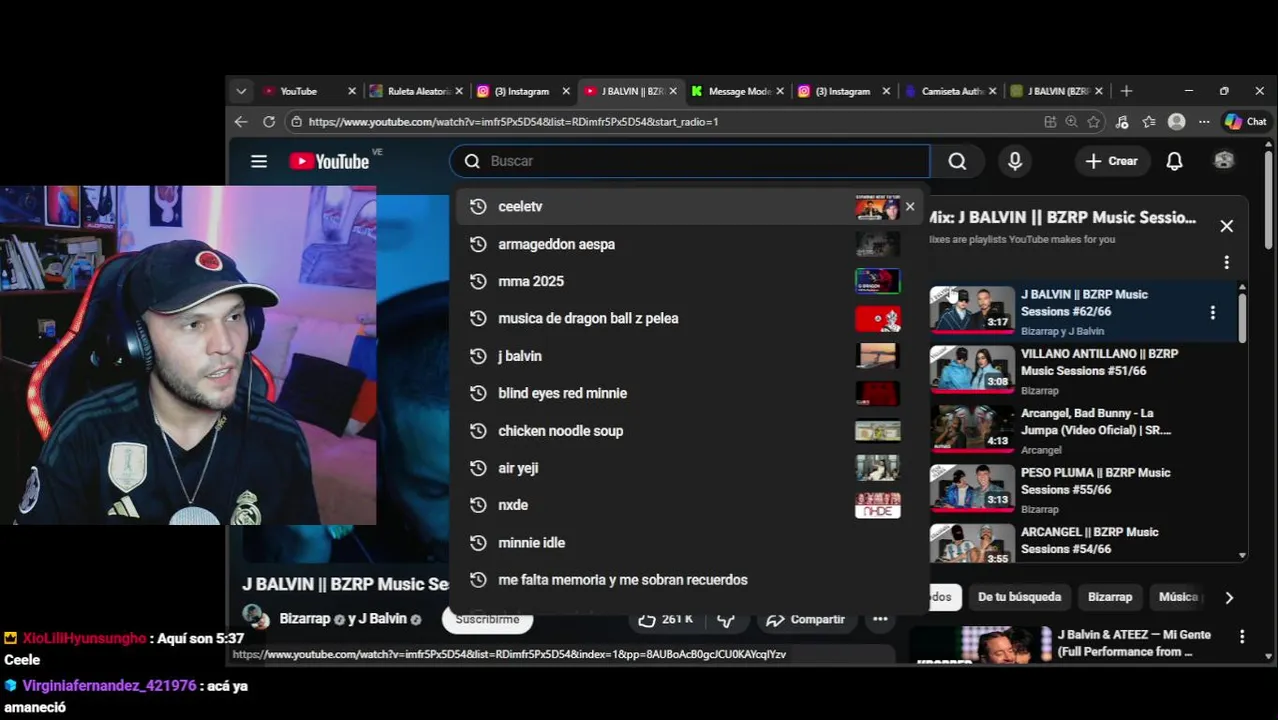Add page to favorites with star icon
The height and width of the screenshot is (720, 1278).
1094,121
